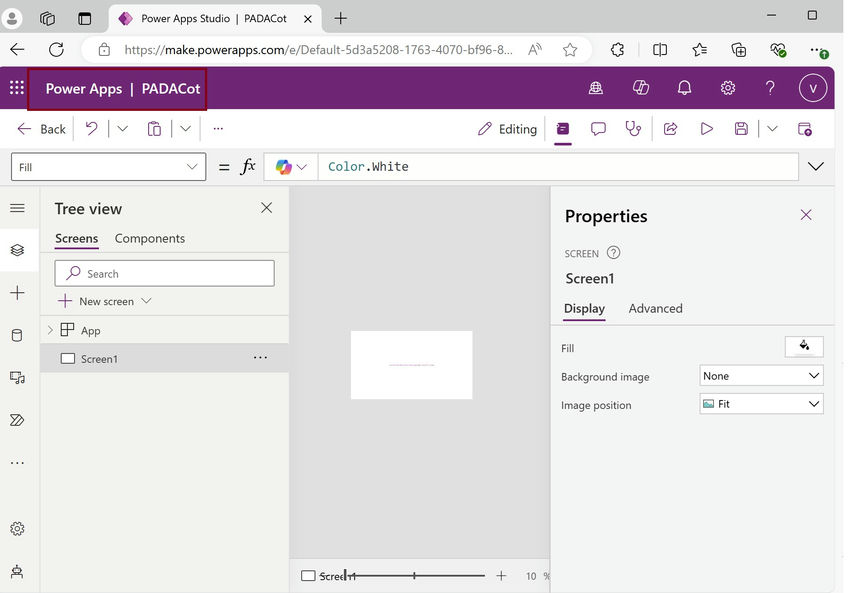Refresh the browser page
Screen dimensions: 850x593
56,50
